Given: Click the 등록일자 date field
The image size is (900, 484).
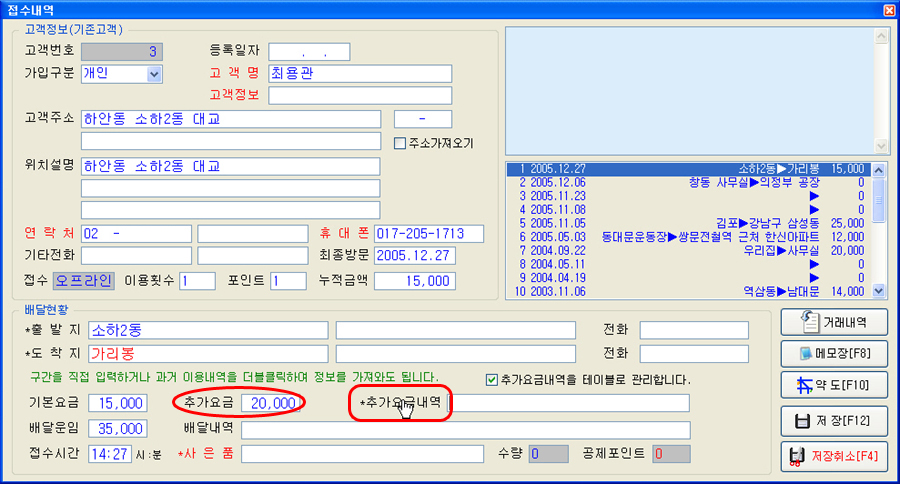Looking at the screenshot, I should pyautogui.click(x=309, y=52).
